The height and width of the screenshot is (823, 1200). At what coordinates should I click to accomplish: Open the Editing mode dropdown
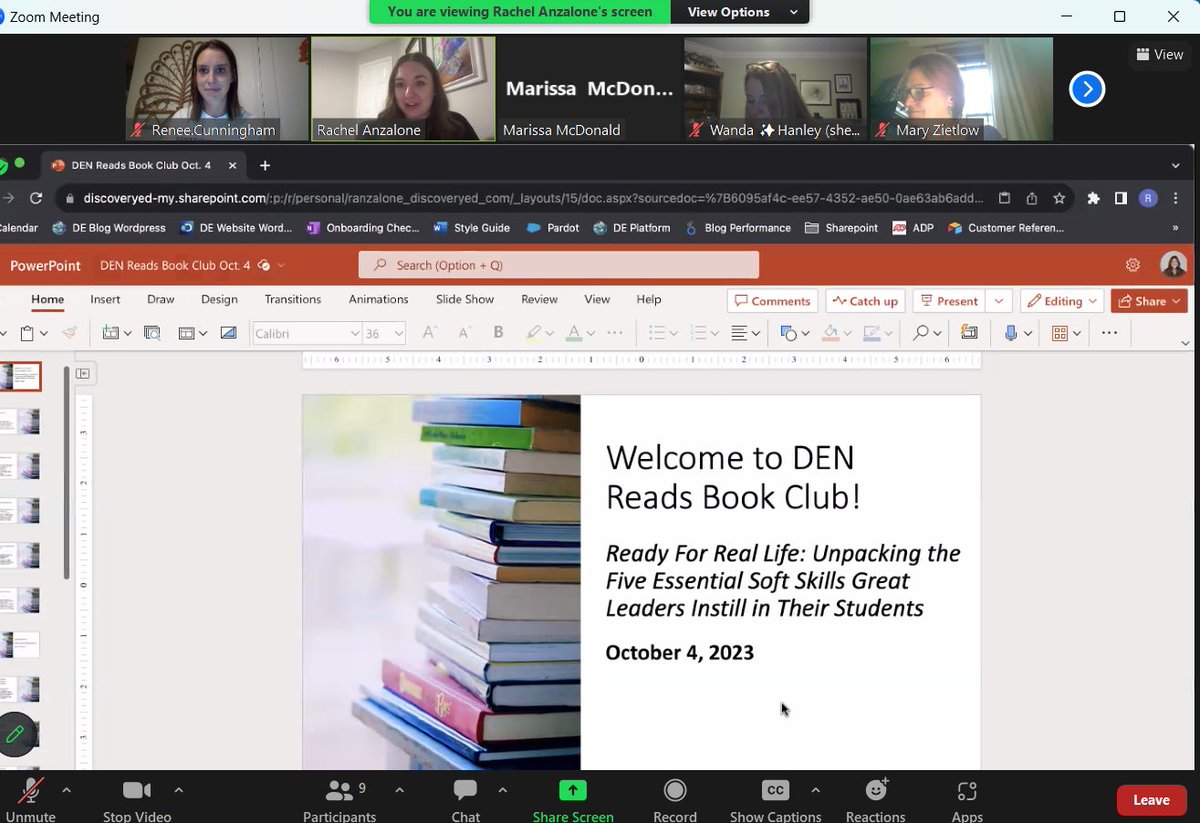[1062, 301]
